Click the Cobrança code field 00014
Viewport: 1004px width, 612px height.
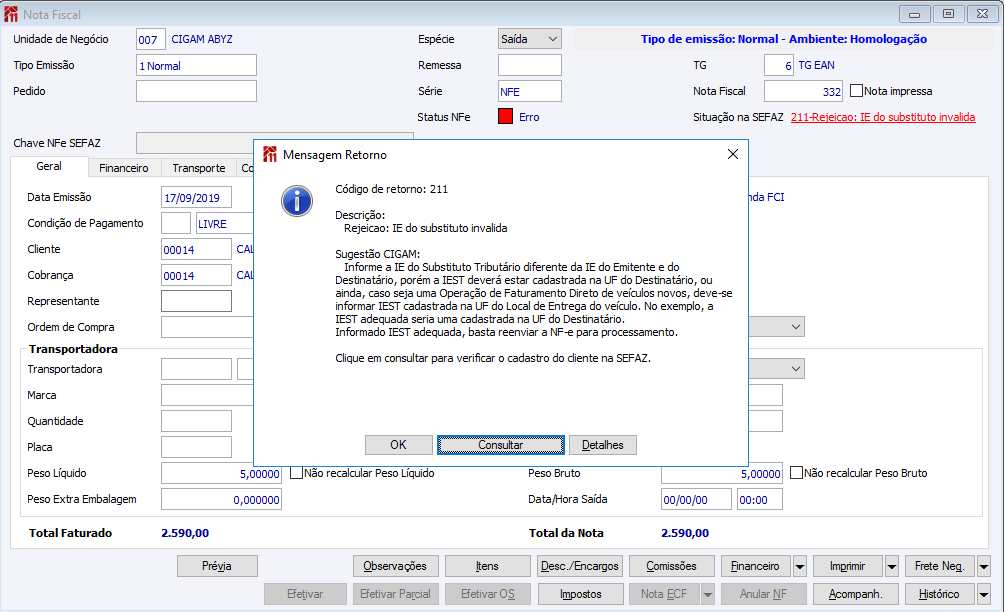click(x=196, y=275)
